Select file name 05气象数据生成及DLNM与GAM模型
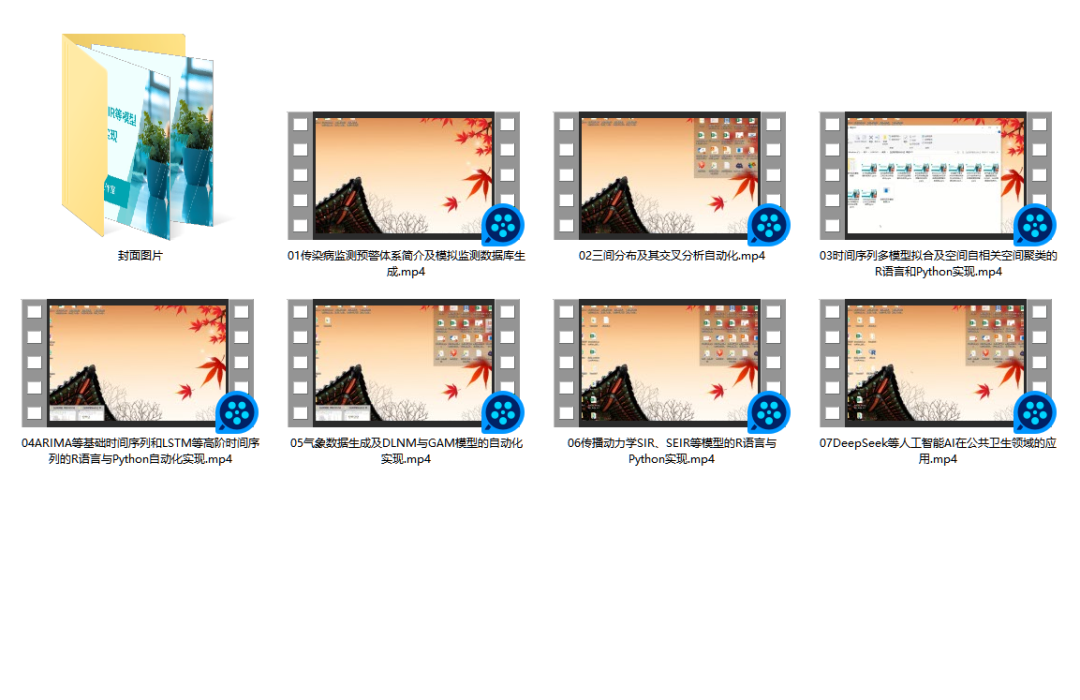 coord(406,451)
